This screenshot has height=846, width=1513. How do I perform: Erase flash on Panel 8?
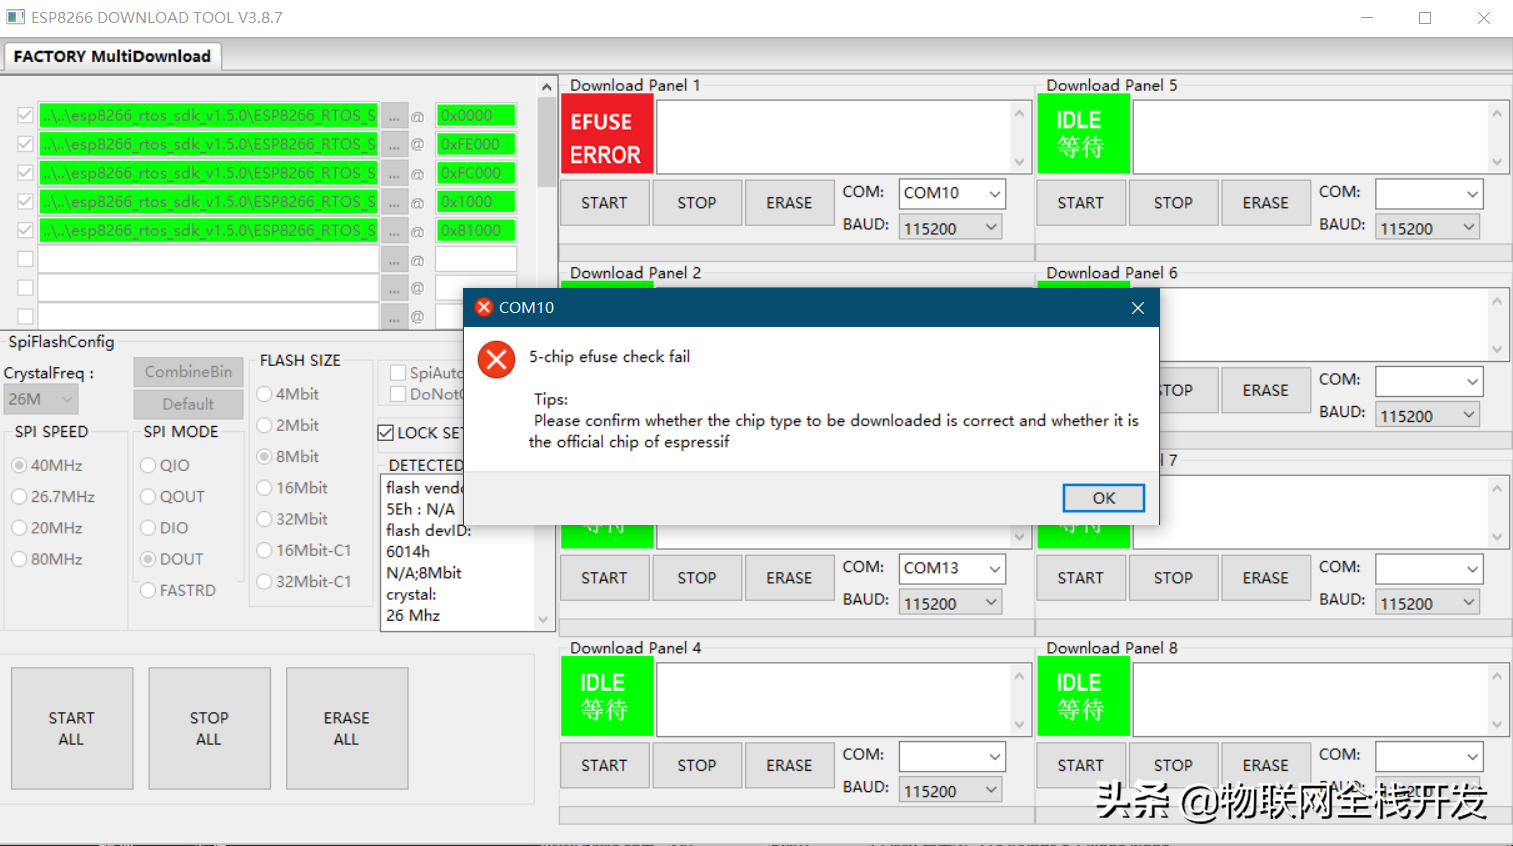click(1265, 765)
